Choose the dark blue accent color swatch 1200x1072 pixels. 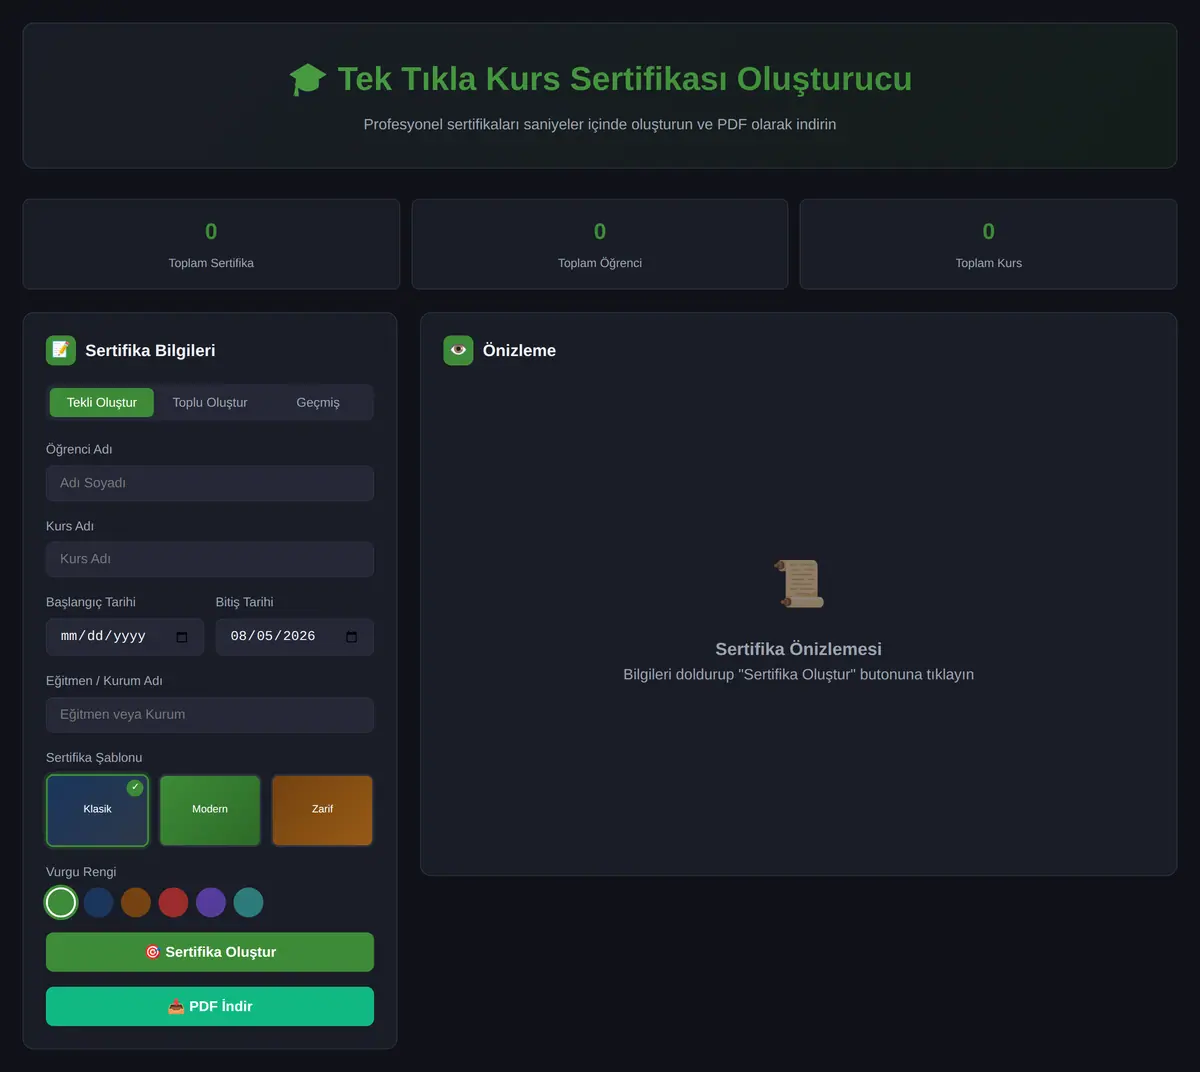(x=98, y=902)
